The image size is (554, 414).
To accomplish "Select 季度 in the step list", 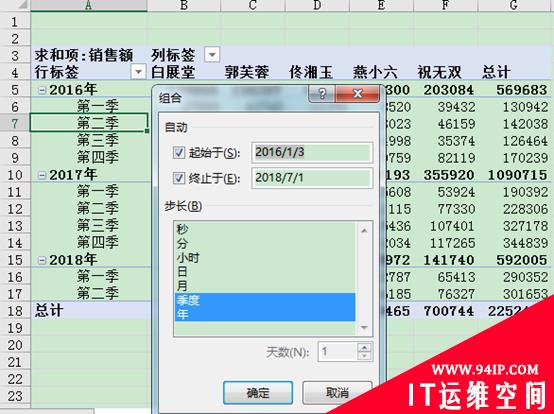I will (265, 300).
